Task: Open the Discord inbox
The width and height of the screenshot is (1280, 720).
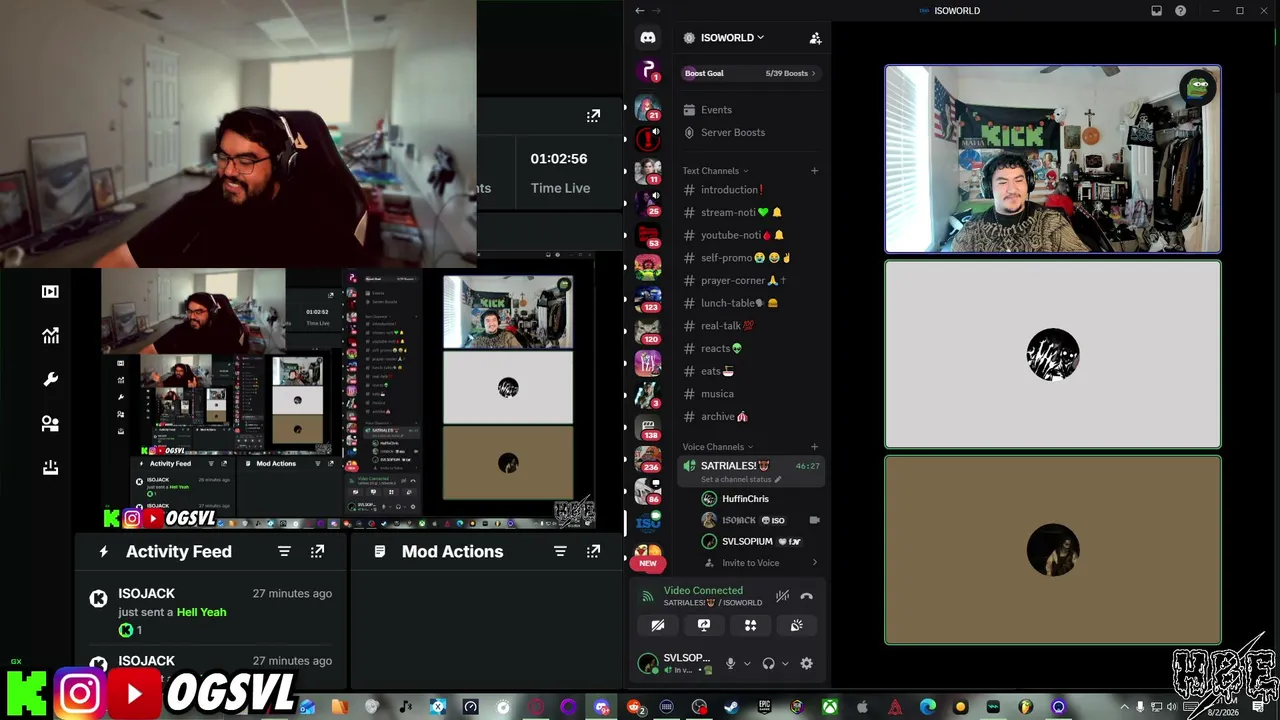Action: coord(1157,11)
